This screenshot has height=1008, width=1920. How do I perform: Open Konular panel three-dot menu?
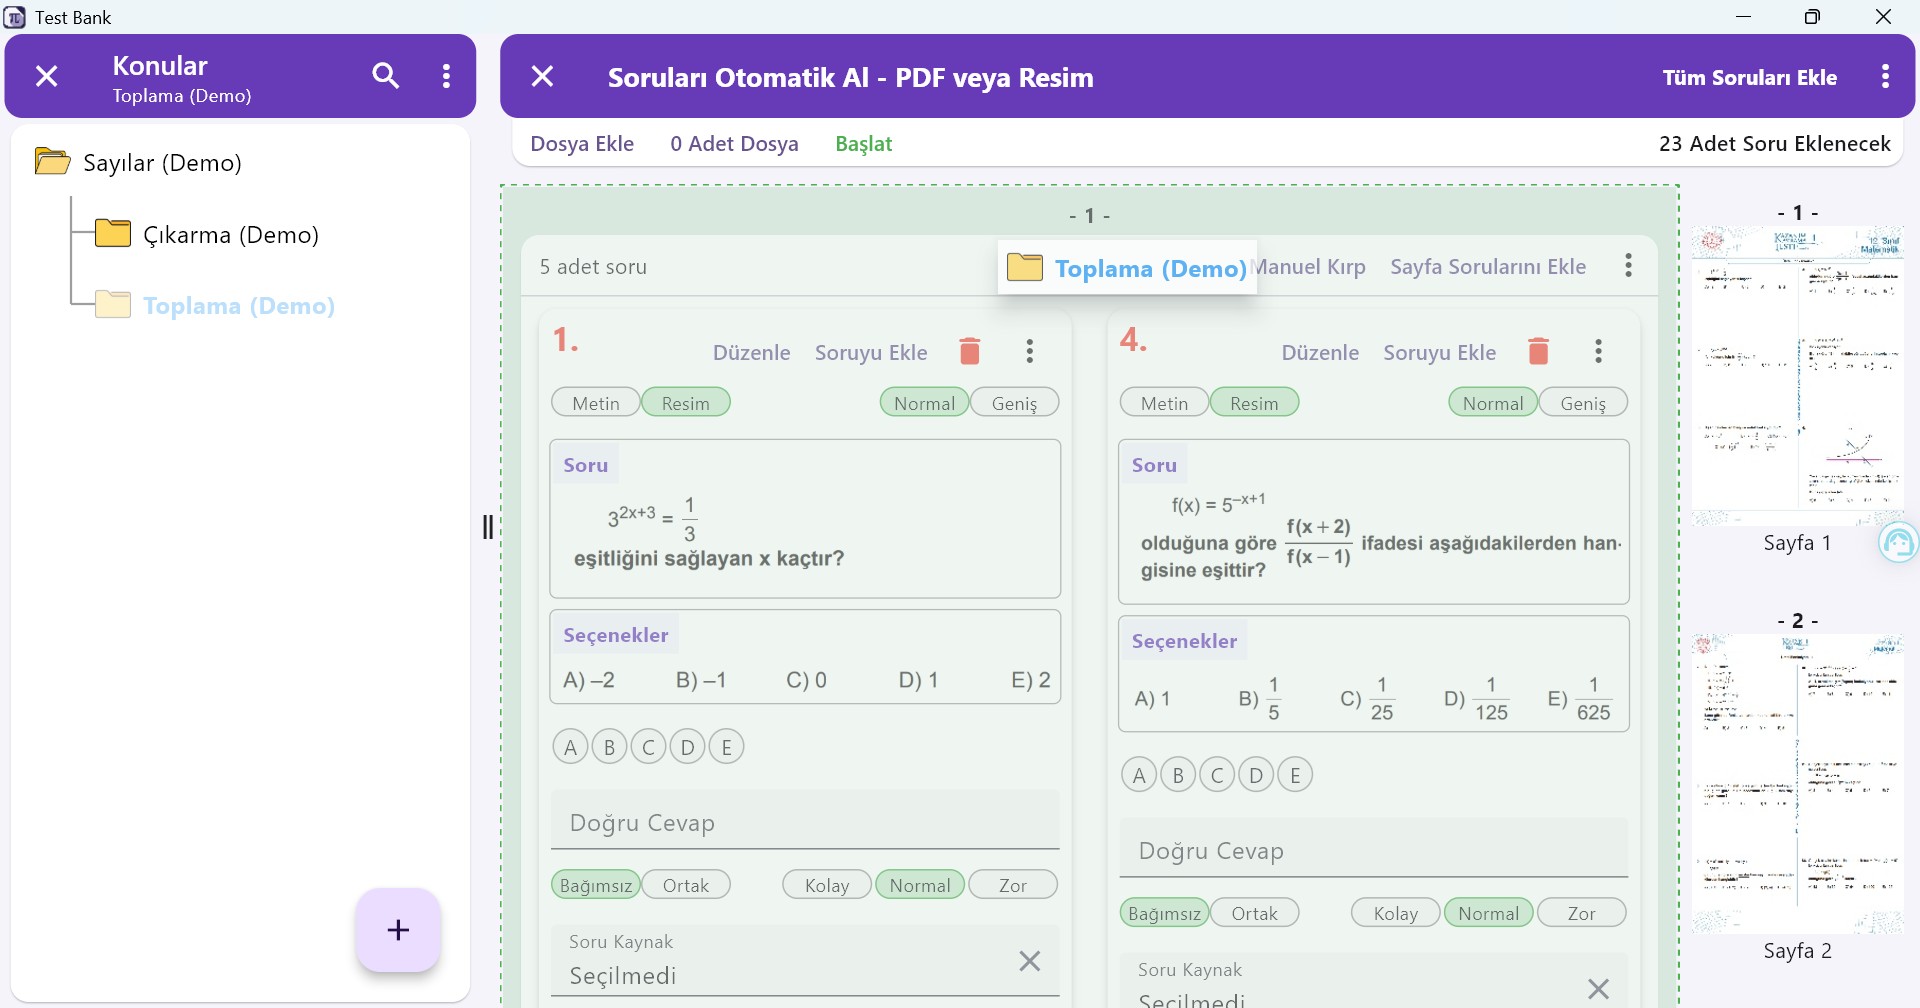(x=446, y=76)
